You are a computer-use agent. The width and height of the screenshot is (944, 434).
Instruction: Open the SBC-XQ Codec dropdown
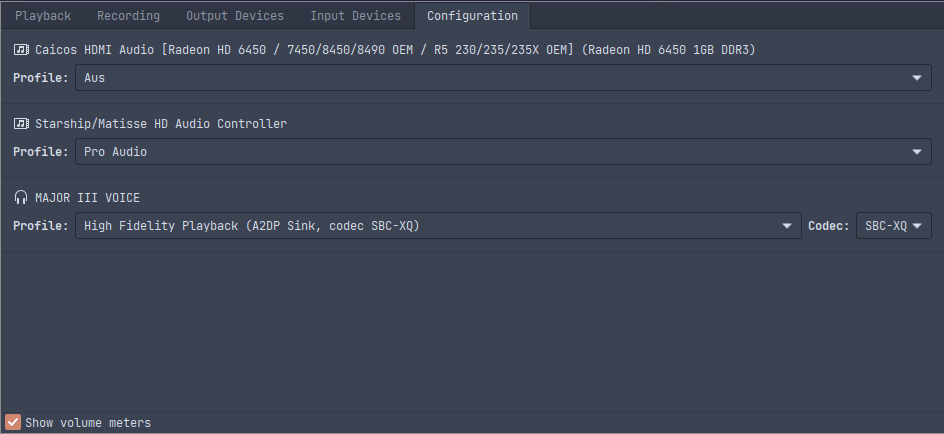click(893, 226)
